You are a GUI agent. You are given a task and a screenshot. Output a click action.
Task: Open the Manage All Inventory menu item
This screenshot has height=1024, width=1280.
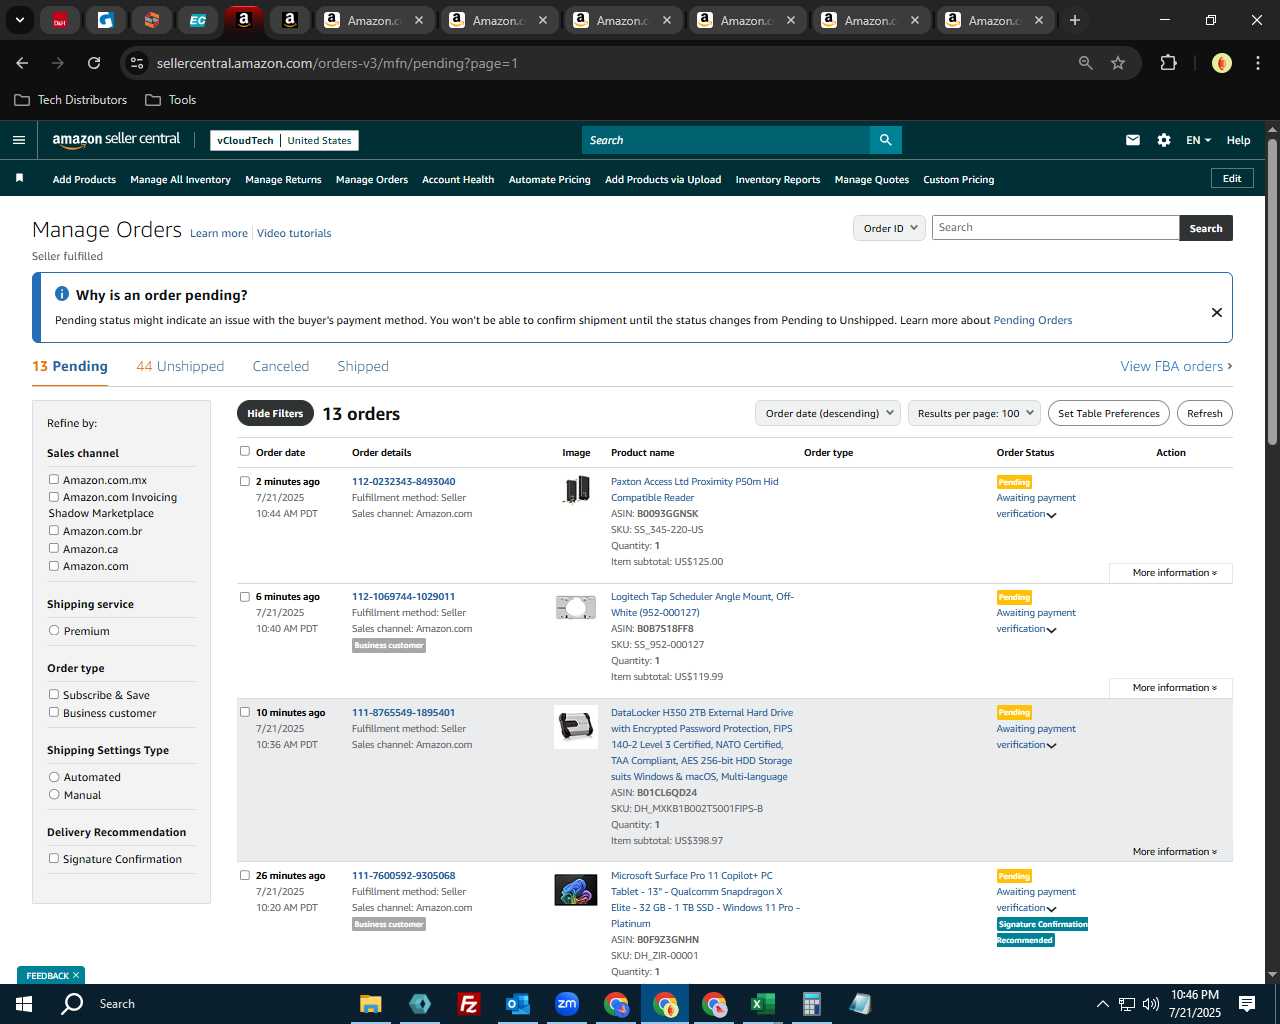tap(180, 179)
